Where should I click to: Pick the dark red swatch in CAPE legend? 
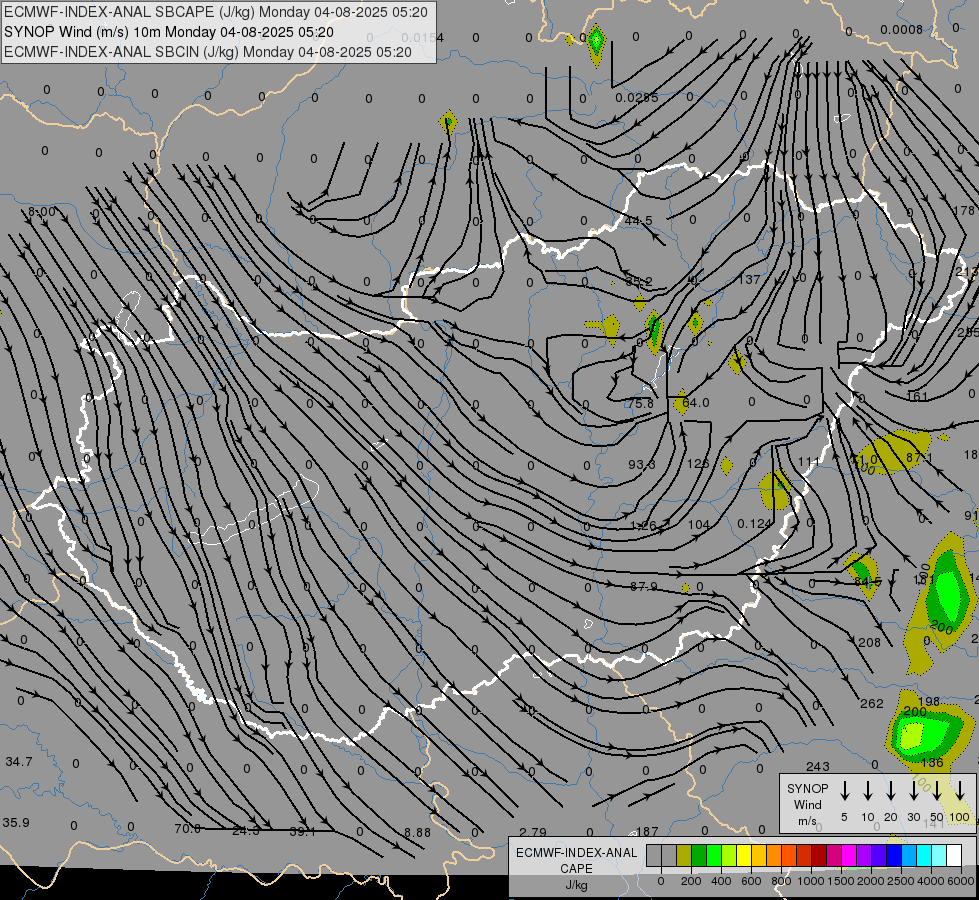819,856
